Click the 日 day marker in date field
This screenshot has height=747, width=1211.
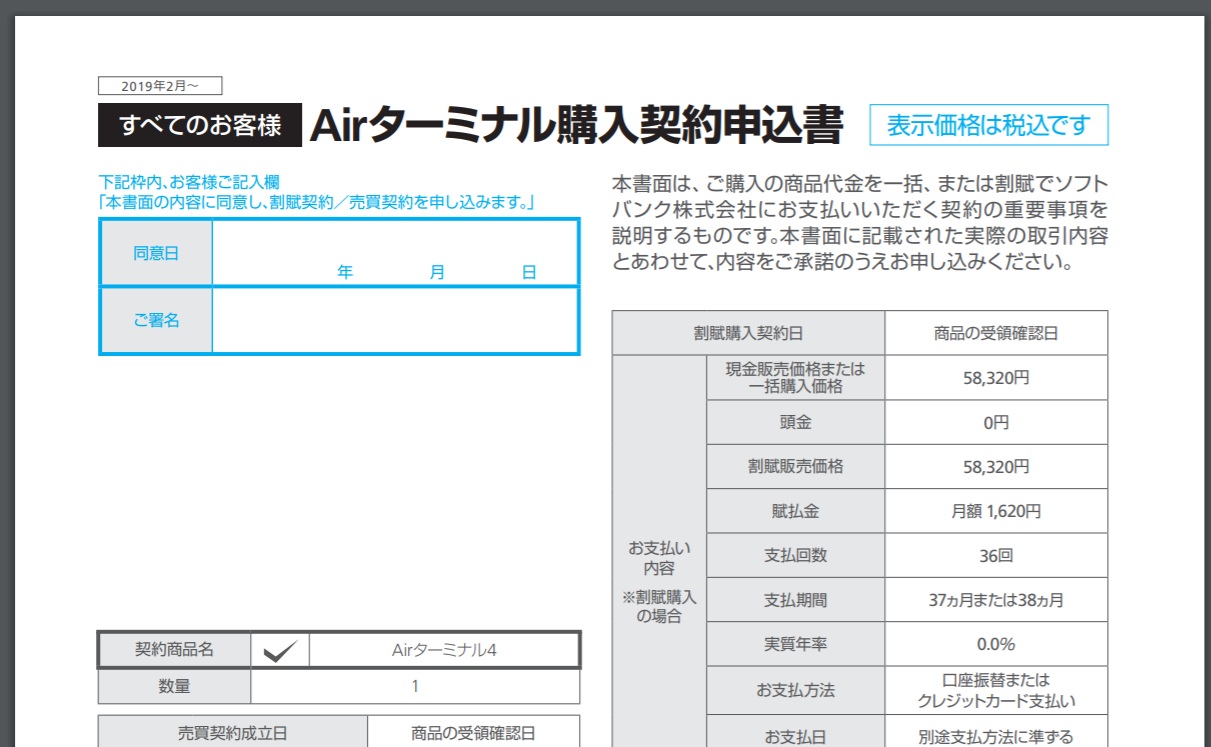[529, 272]
